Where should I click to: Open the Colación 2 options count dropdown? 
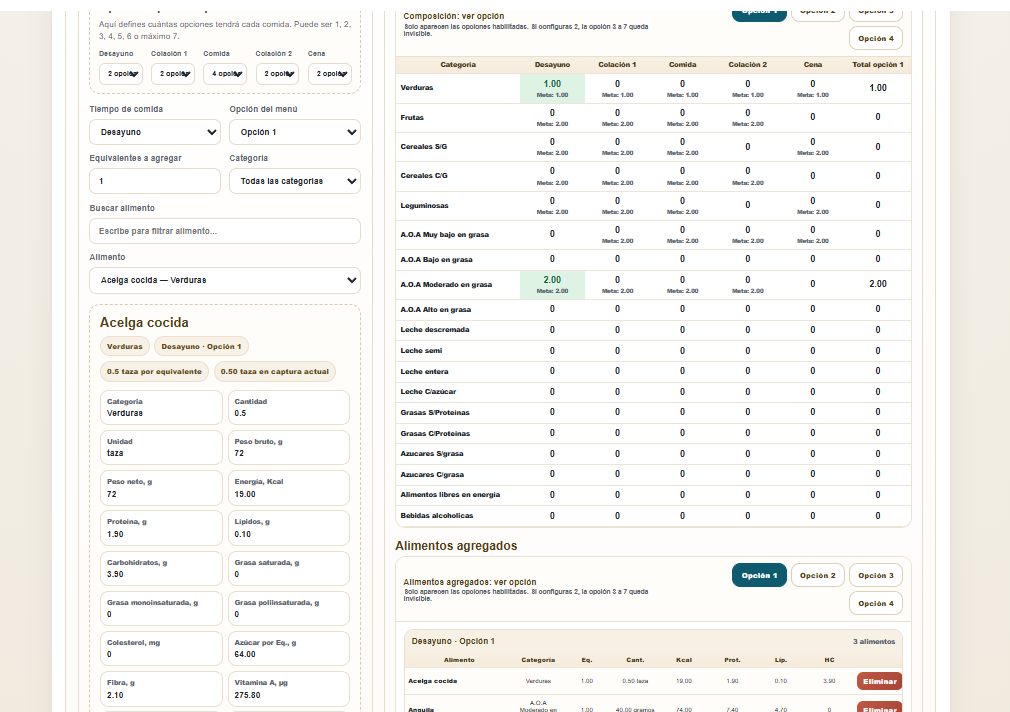click(x=277, y=73)
